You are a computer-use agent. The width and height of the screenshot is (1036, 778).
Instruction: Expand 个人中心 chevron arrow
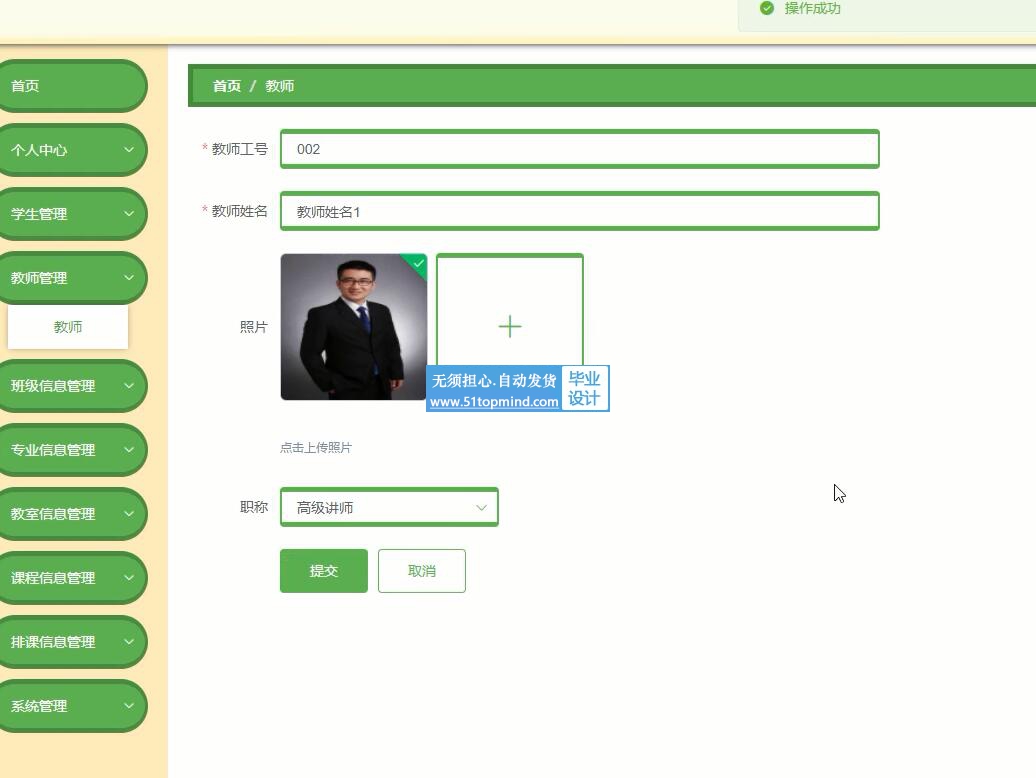(x=129, y=150)
